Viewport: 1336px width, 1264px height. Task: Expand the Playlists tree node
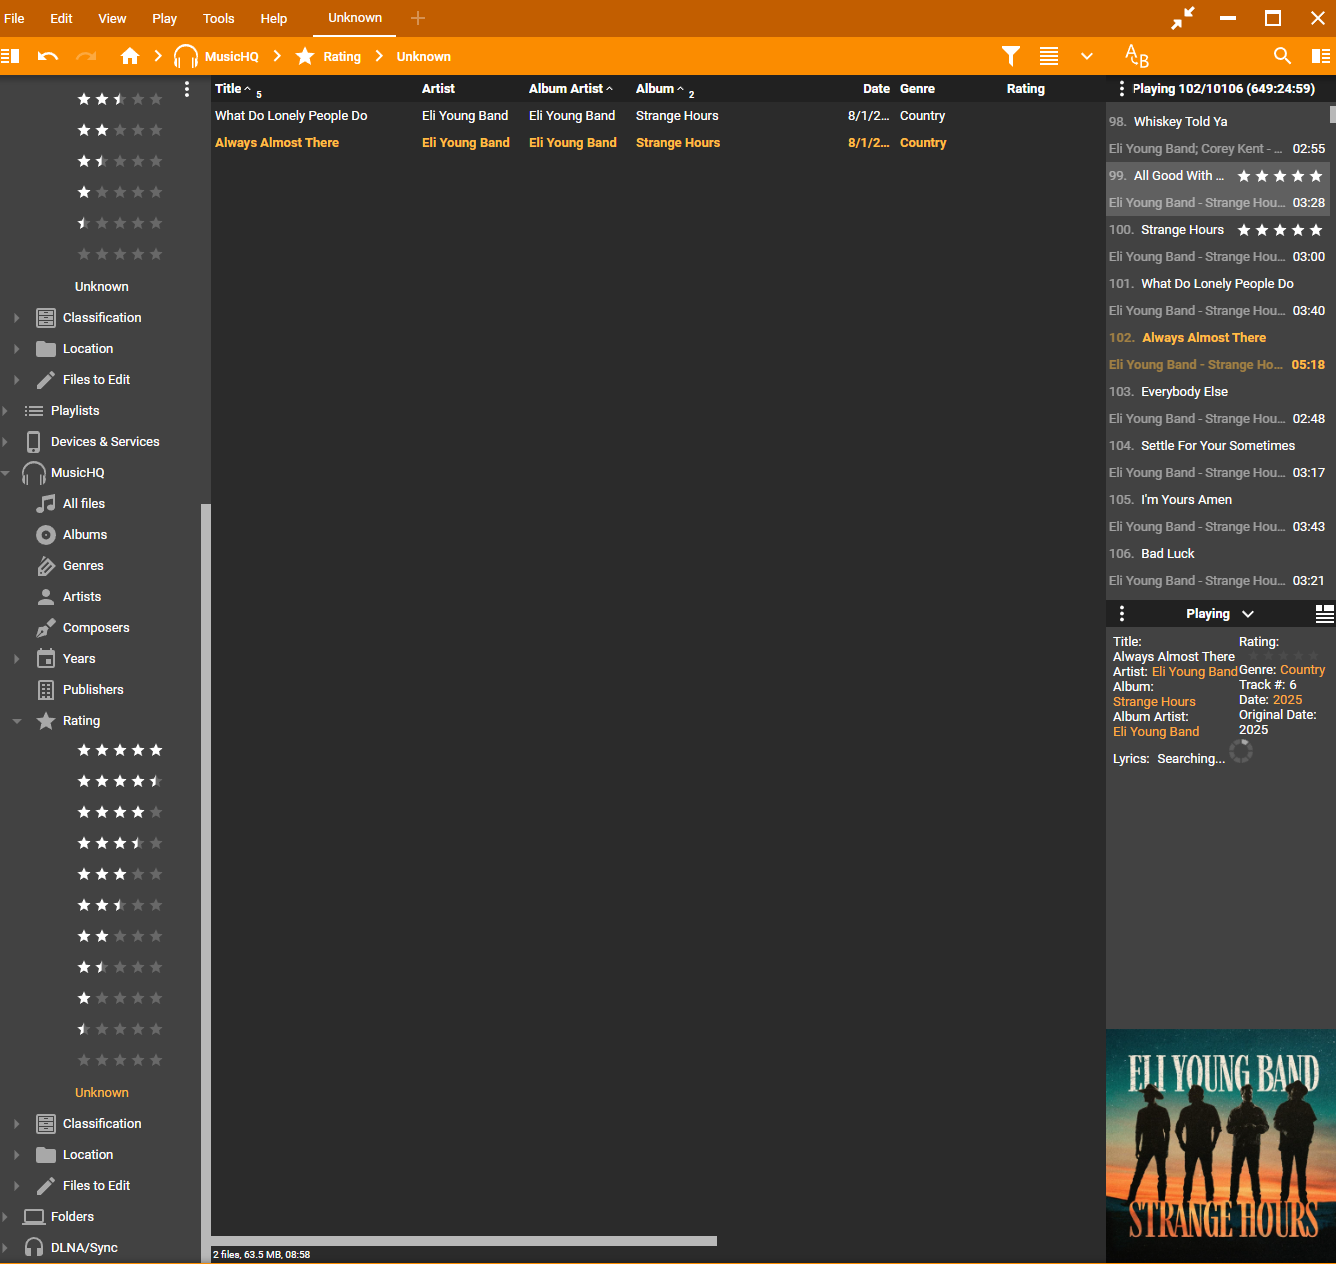tap(6, 411)
